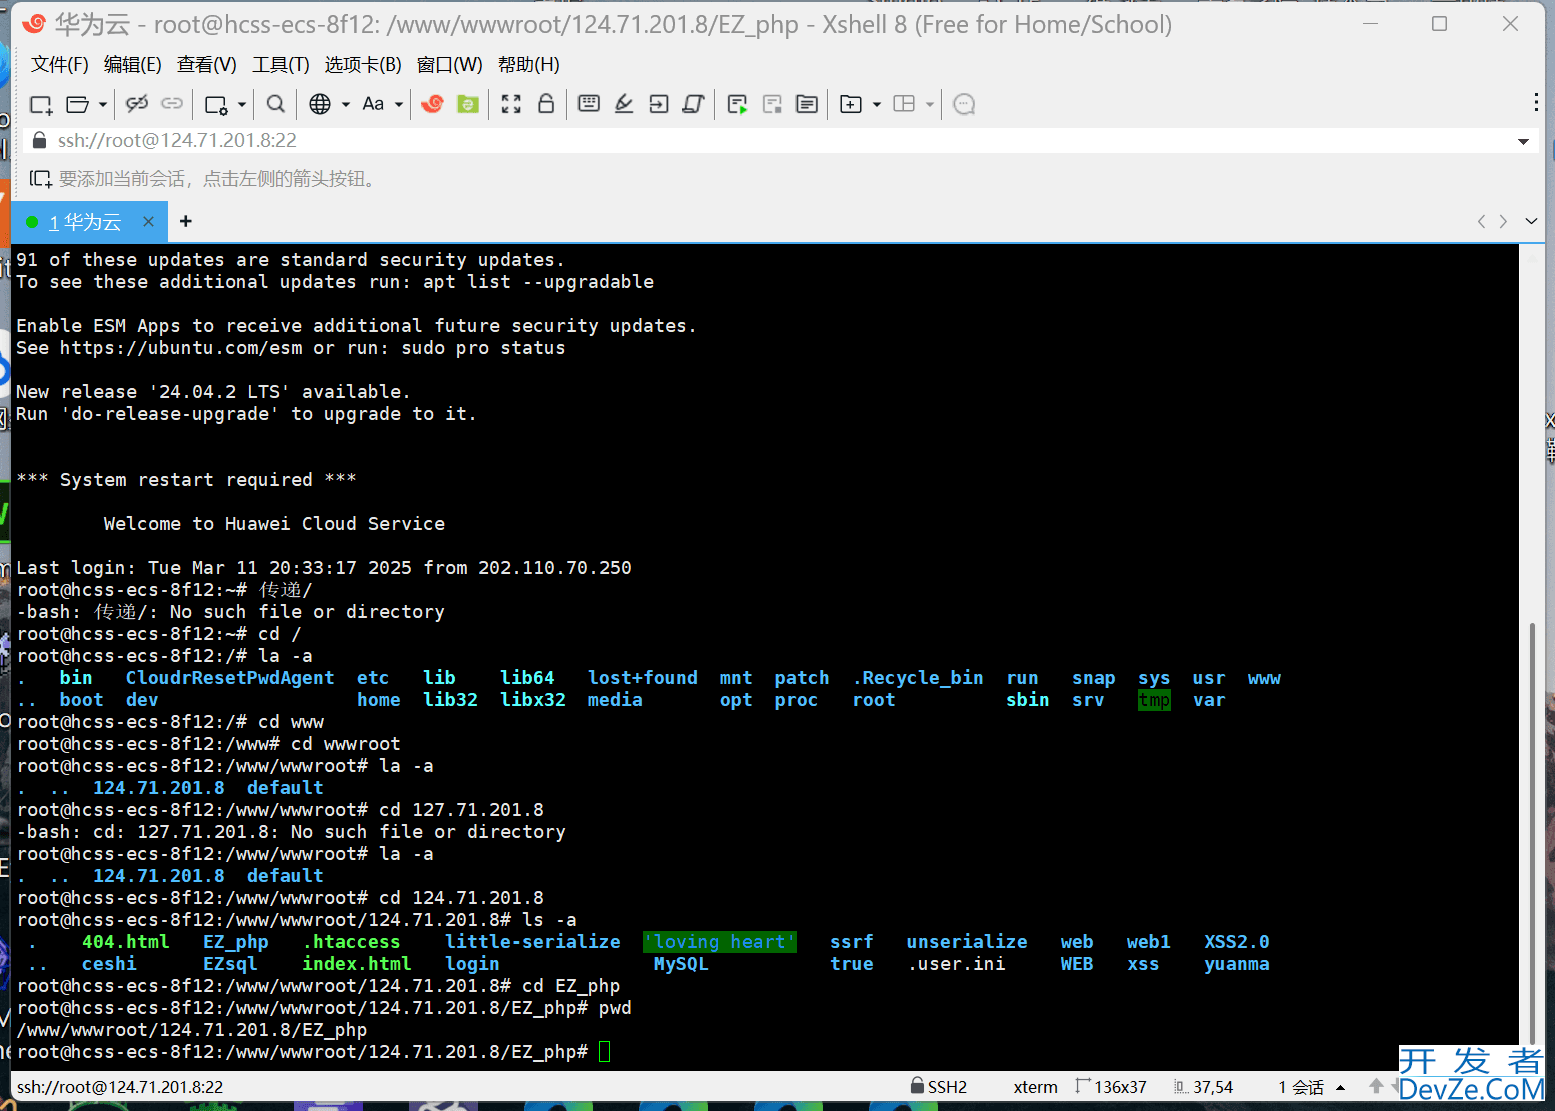
Task: Click the terminal vertical scrollbar
Action: tap(1532, 832)
